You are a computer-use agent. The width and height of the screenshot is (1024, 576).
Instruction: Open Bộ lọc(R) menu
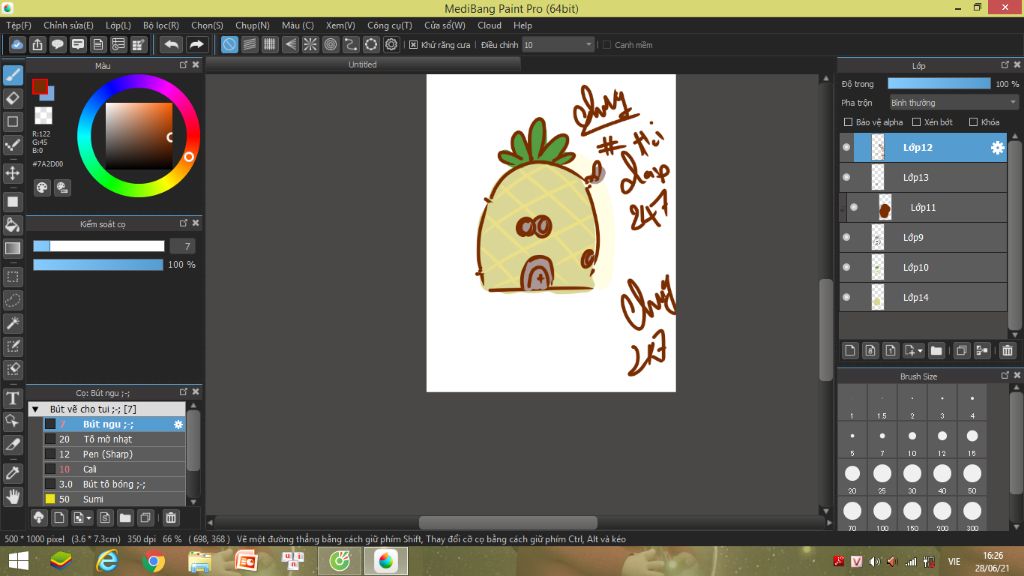click(x=161, y=25)
